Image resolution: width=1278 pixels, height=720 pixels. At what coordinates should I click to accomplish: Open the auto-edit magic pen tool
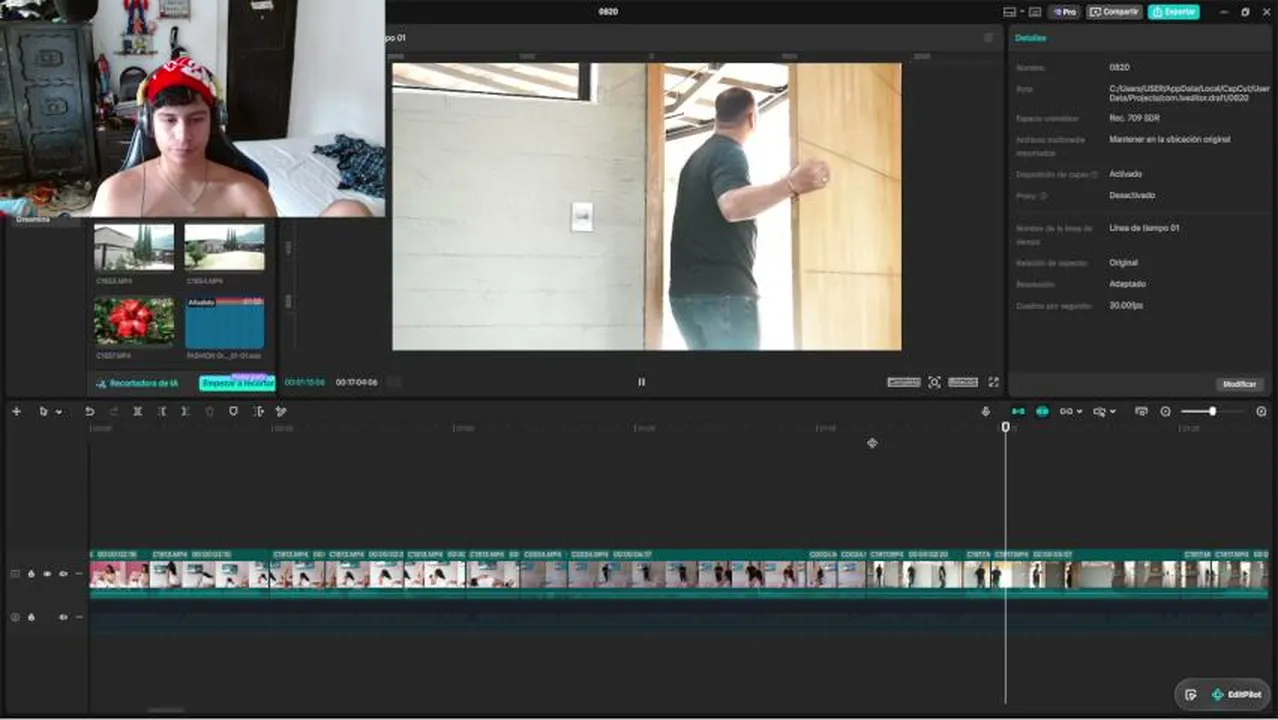click(x=281, y=411)
